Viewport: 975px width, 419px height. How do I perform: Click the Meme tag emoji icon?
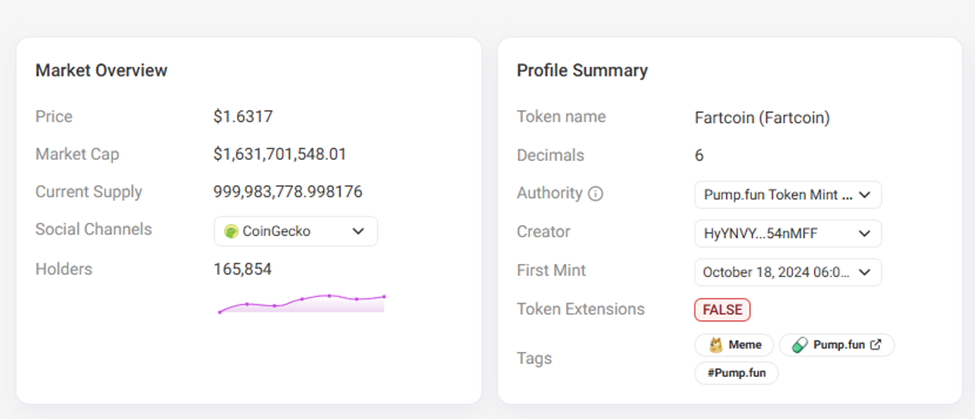[x=716, y=345]
